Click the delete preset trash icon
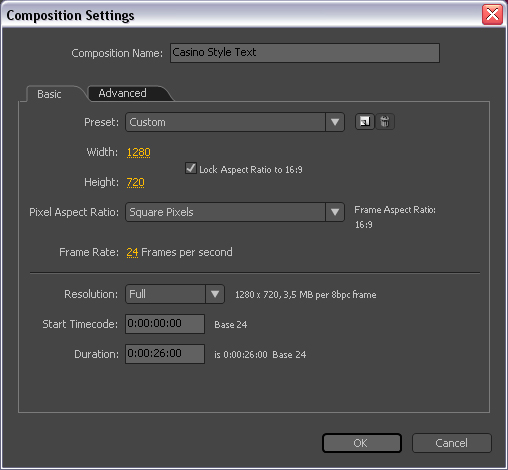The height and width of the screenshot is (470, 508). tap(385, 122)
